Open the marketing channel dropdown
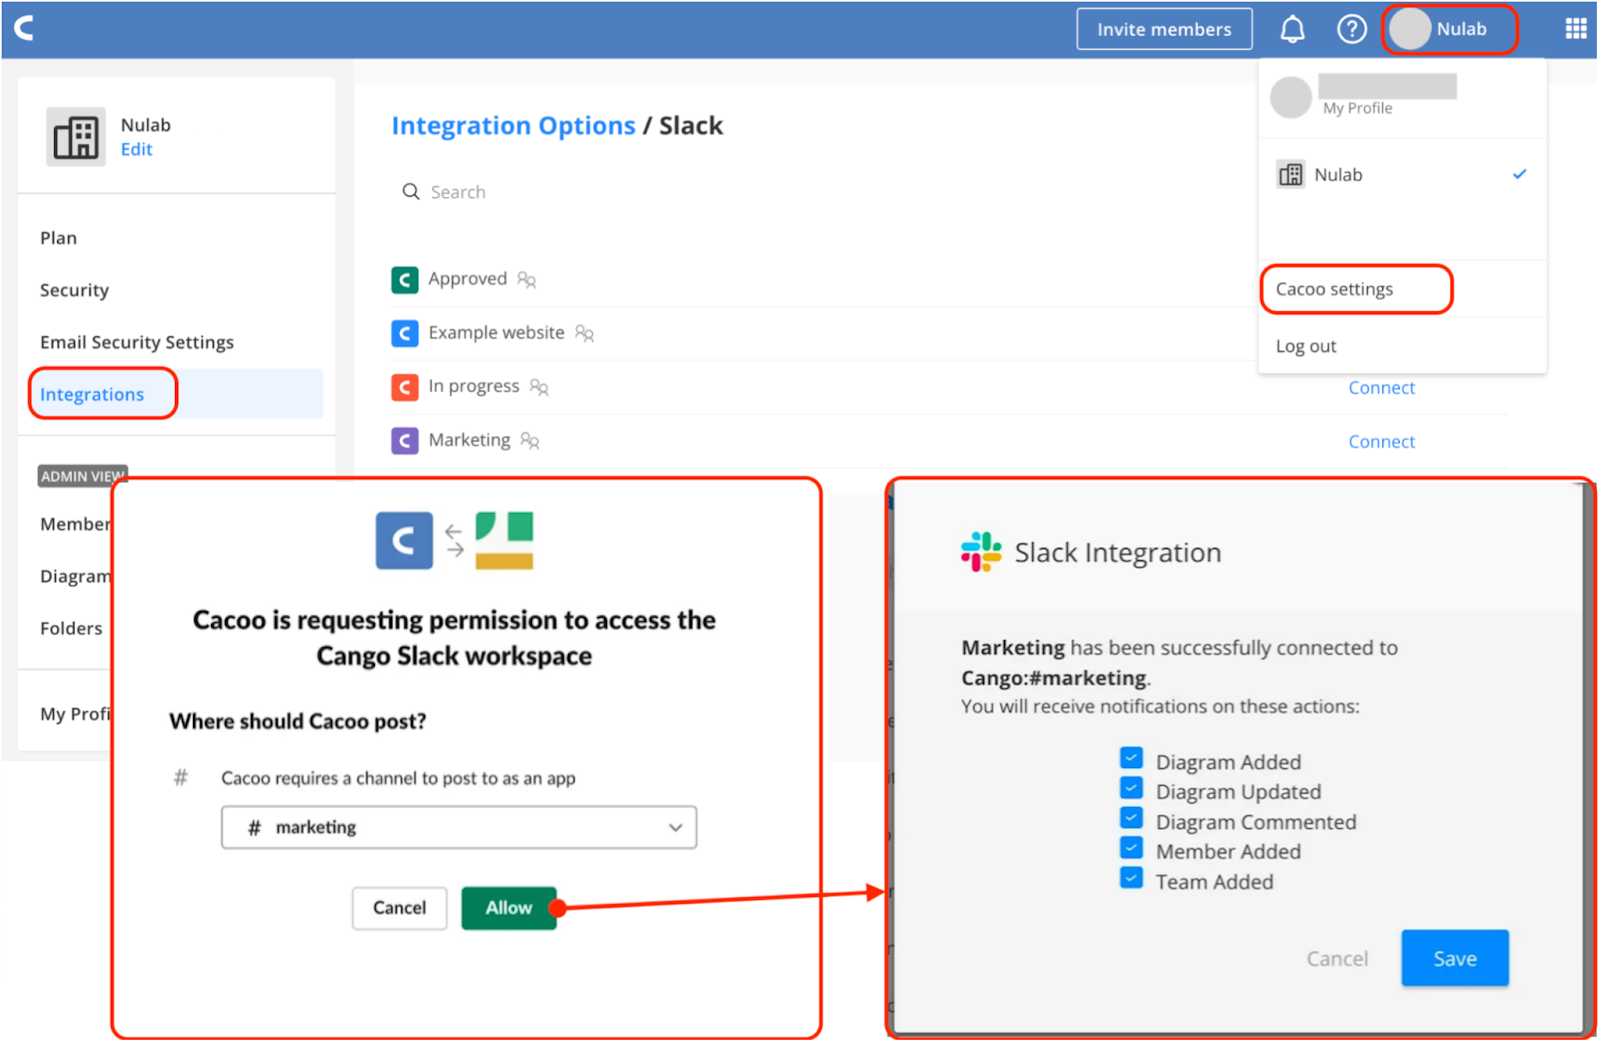 (459, 827)
